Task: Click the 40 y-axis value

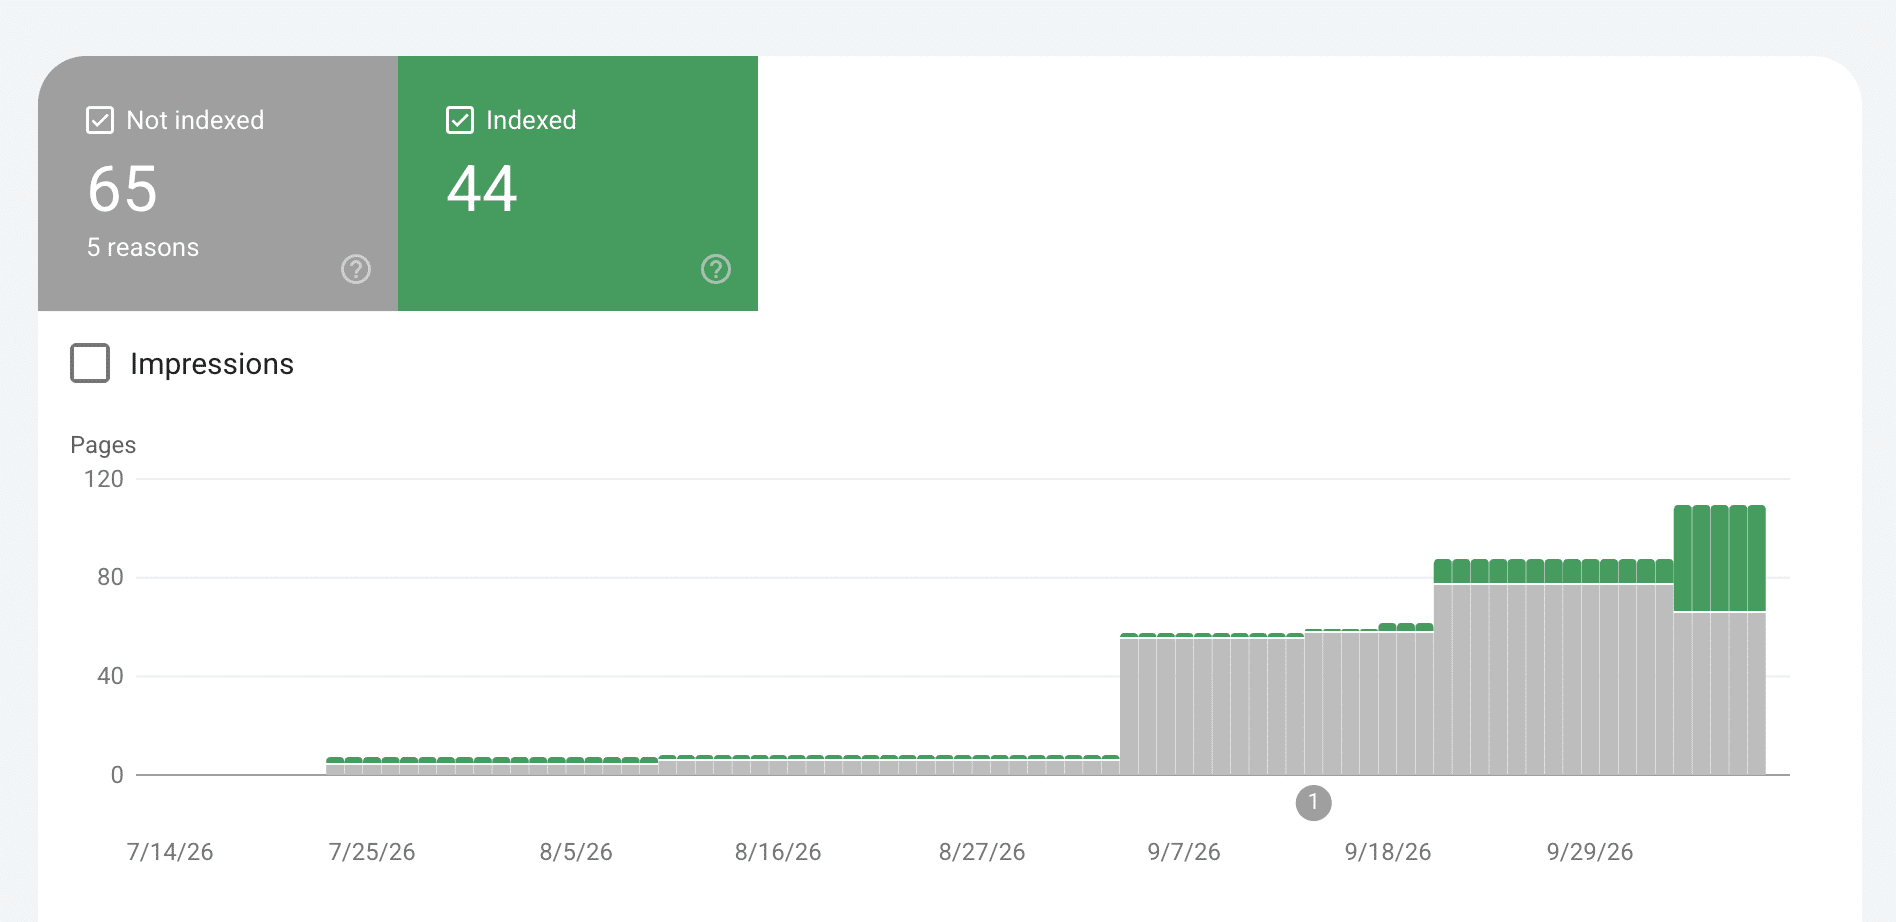Action: [110, 676]
